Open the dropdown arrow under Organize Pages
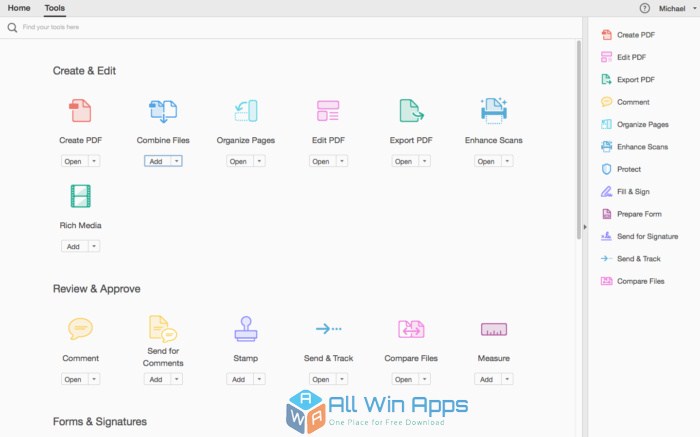700x437 pixels. click(x=259, y=161)
